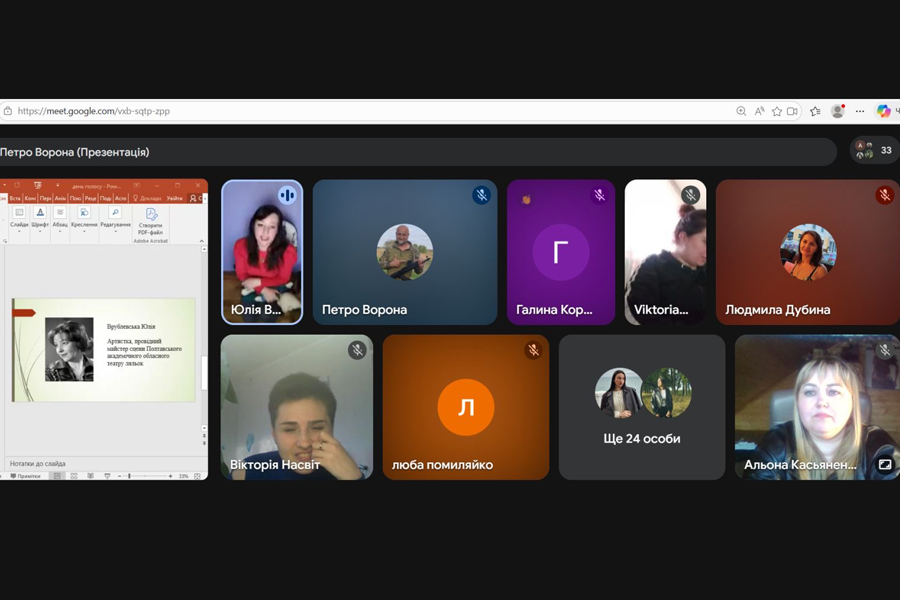Select the Вікторія Насвіт video tile
Image resolution: width=900 pixels, height=600 pixels.
297,407
